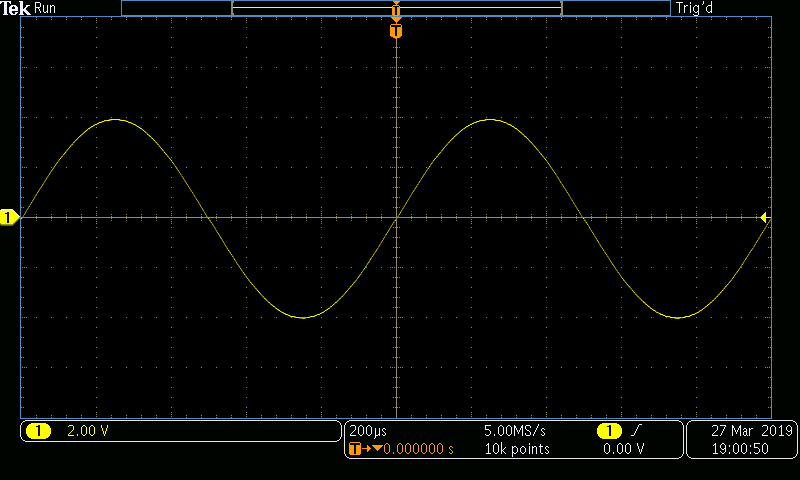Click the orange T icon beside delay readout
This screenshot has width=800, height=480.
pyautogui.click(x=353, y=449)
